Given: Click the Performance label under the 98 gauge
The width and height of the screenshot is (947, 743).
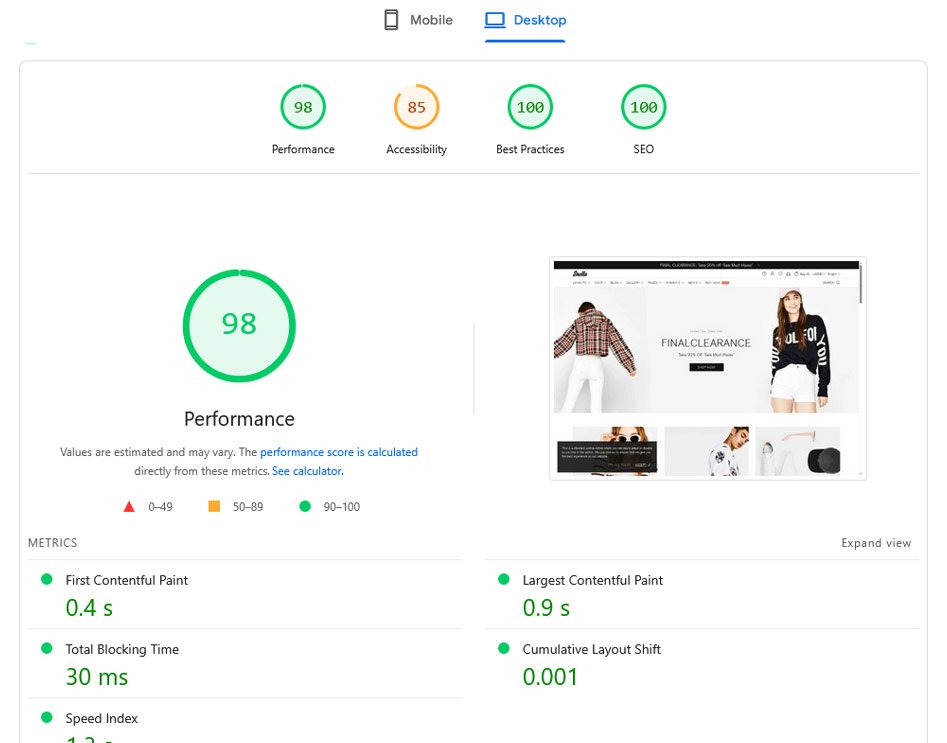Looking at the screenshot, I should (x=303, y=149).
